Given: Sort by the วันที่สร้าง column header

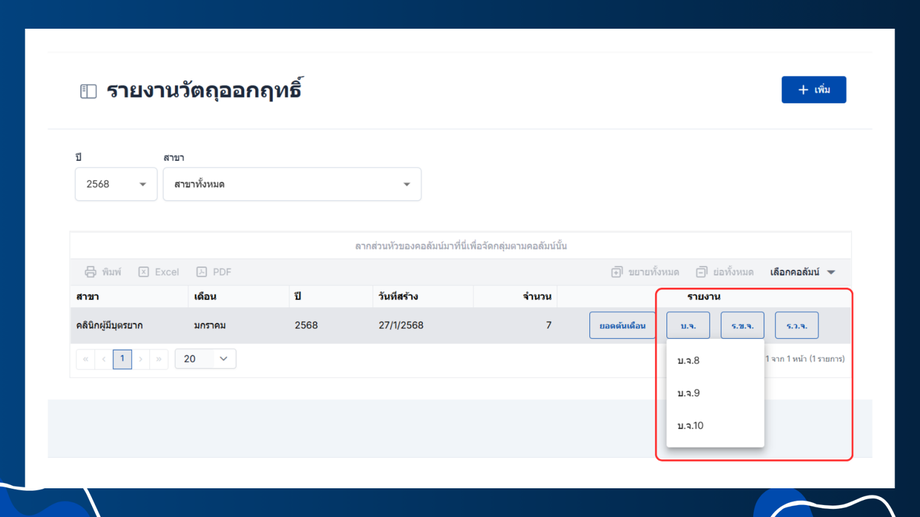Looking at the screenshot, I should [x=422, y=296].
